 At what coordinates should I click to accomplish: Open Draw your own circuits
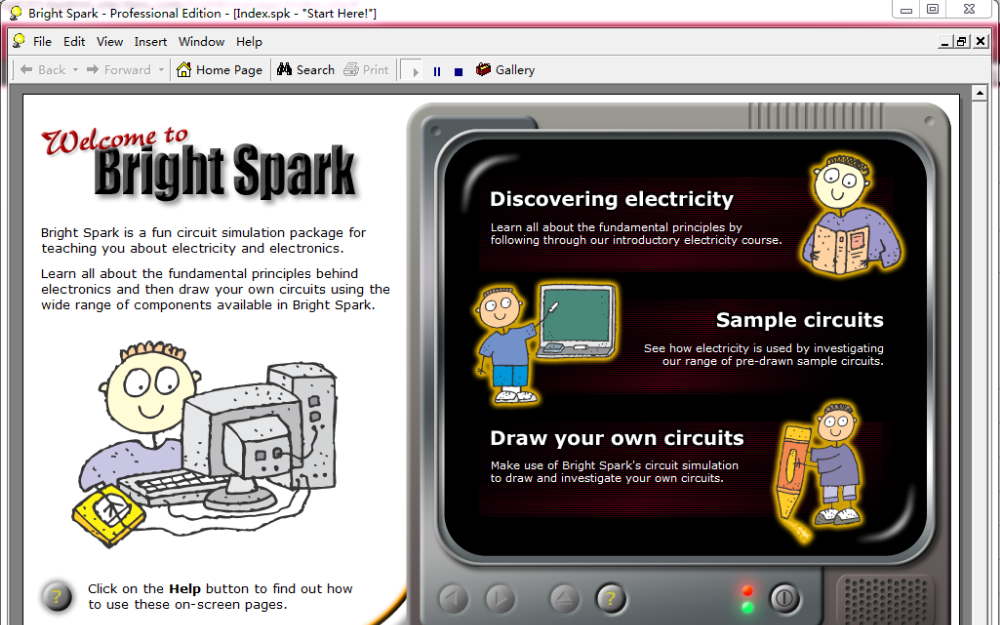click(617, 438)
